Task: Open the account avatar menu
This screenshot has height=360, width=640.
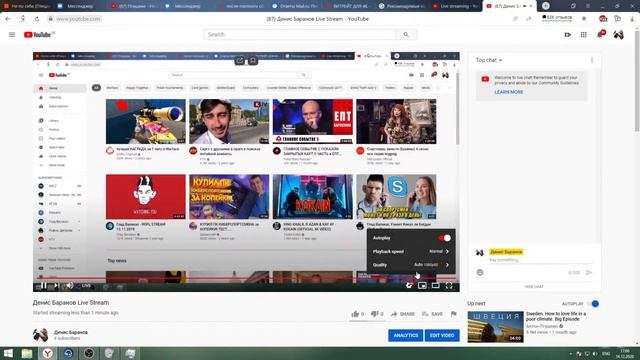Action: [x=618, y=35]
